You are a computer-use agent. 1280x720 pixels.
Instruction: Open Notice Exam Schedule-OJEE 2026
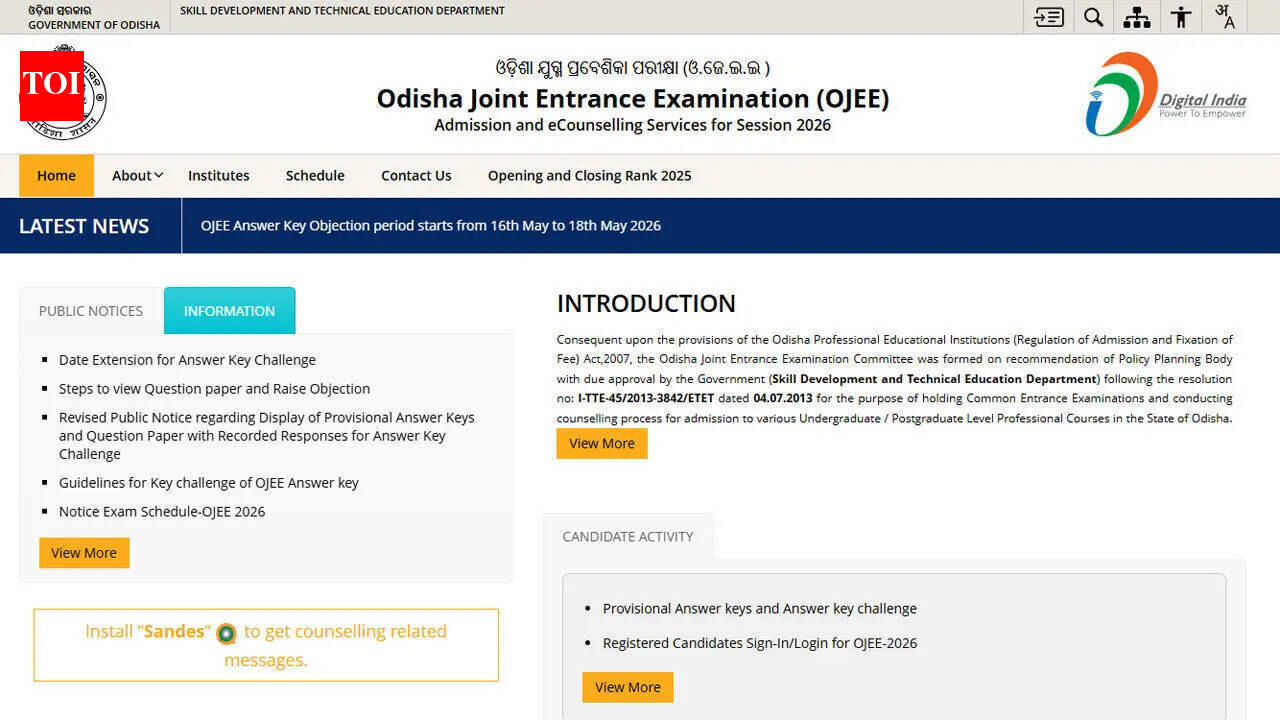pyautogui.click(x=162, y=512)
